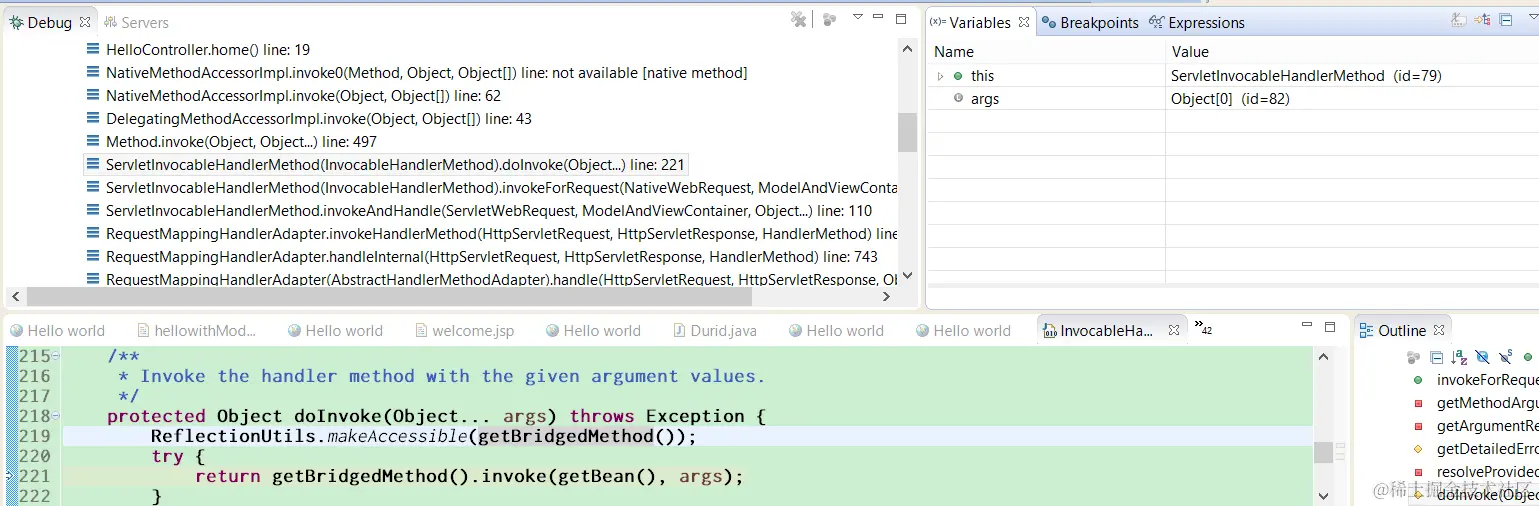Select the 'this' variable row
The image size is (1539, 506).
1232,76
